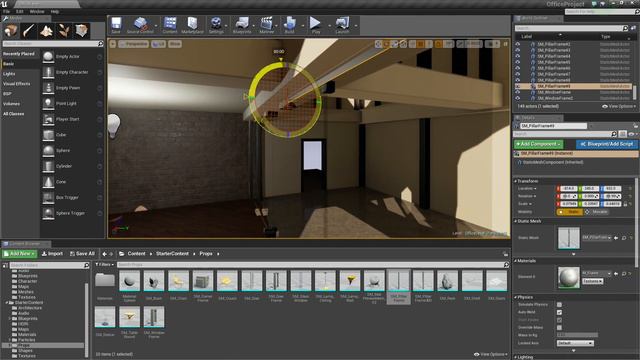The height and width of the screenshot is (360, 640).
Task: Click the Point Light placement icon
Action: coord(48,103)
